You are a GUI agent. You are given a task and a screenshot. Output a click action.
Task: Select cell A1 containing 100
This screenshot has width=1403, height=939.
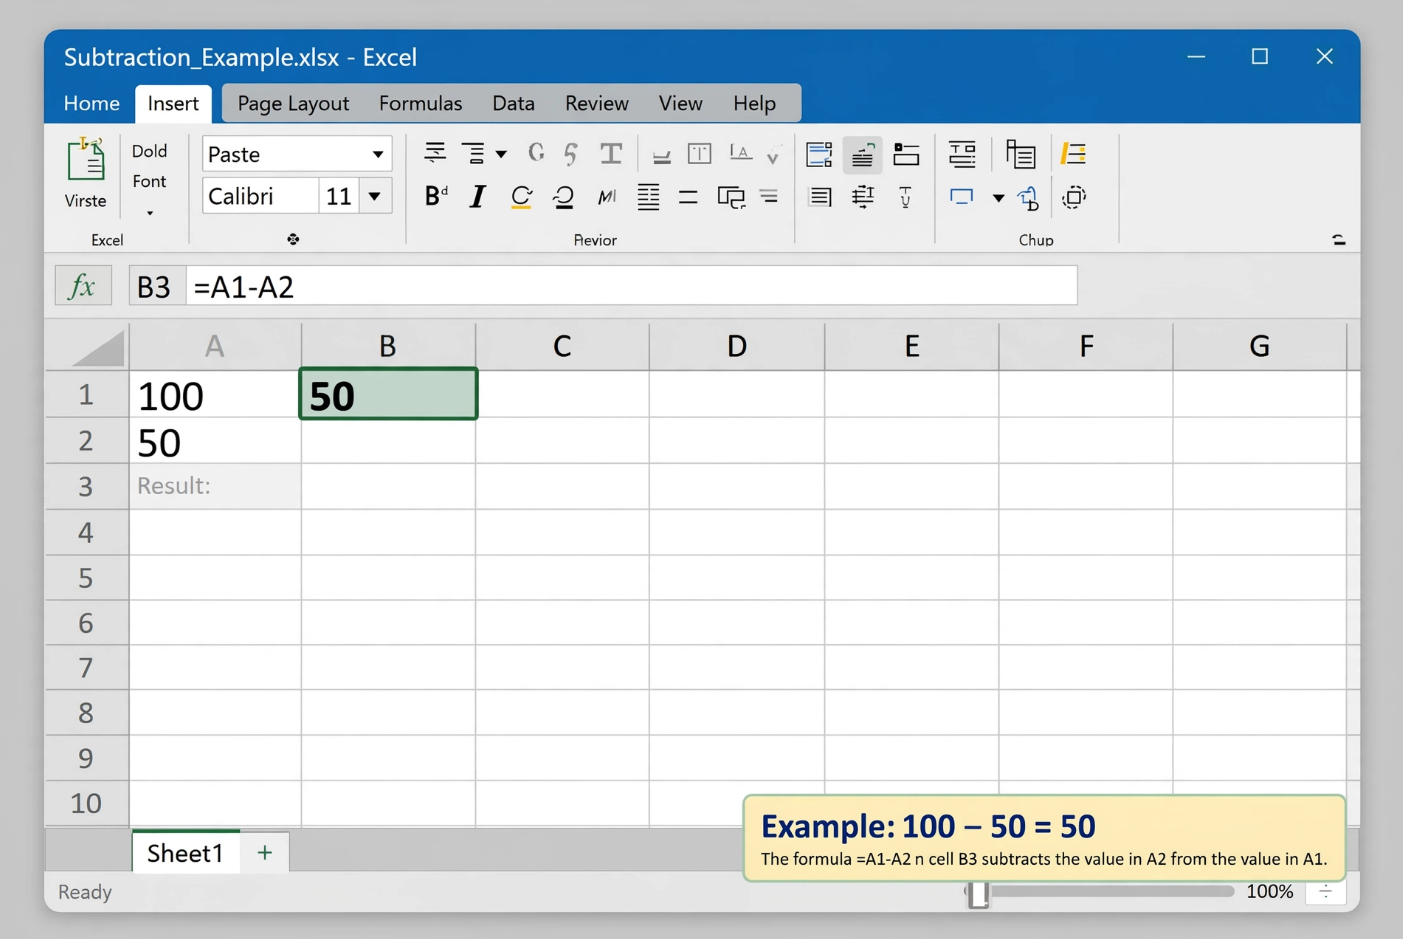click(215, 395)
